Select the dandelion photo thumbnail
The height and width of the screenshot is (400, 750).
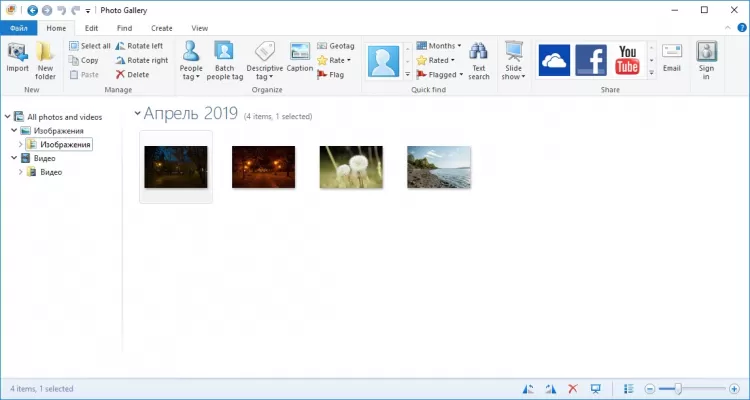tap(351, 166)
